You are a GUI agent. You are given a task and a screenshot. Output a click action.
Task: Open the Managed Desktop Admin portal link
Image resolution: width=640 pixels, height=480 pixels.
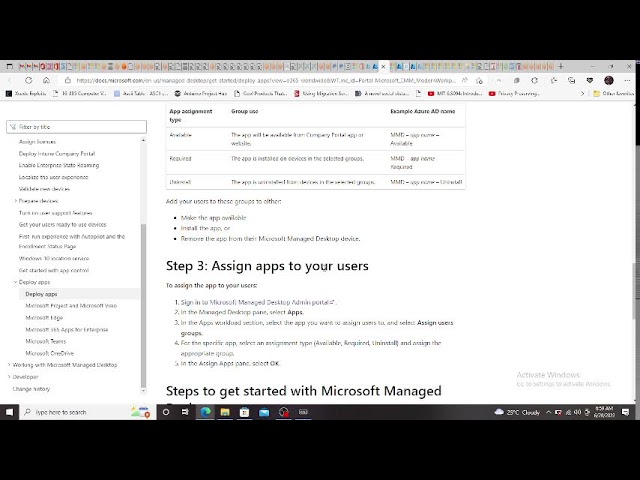tap(258, 302)
